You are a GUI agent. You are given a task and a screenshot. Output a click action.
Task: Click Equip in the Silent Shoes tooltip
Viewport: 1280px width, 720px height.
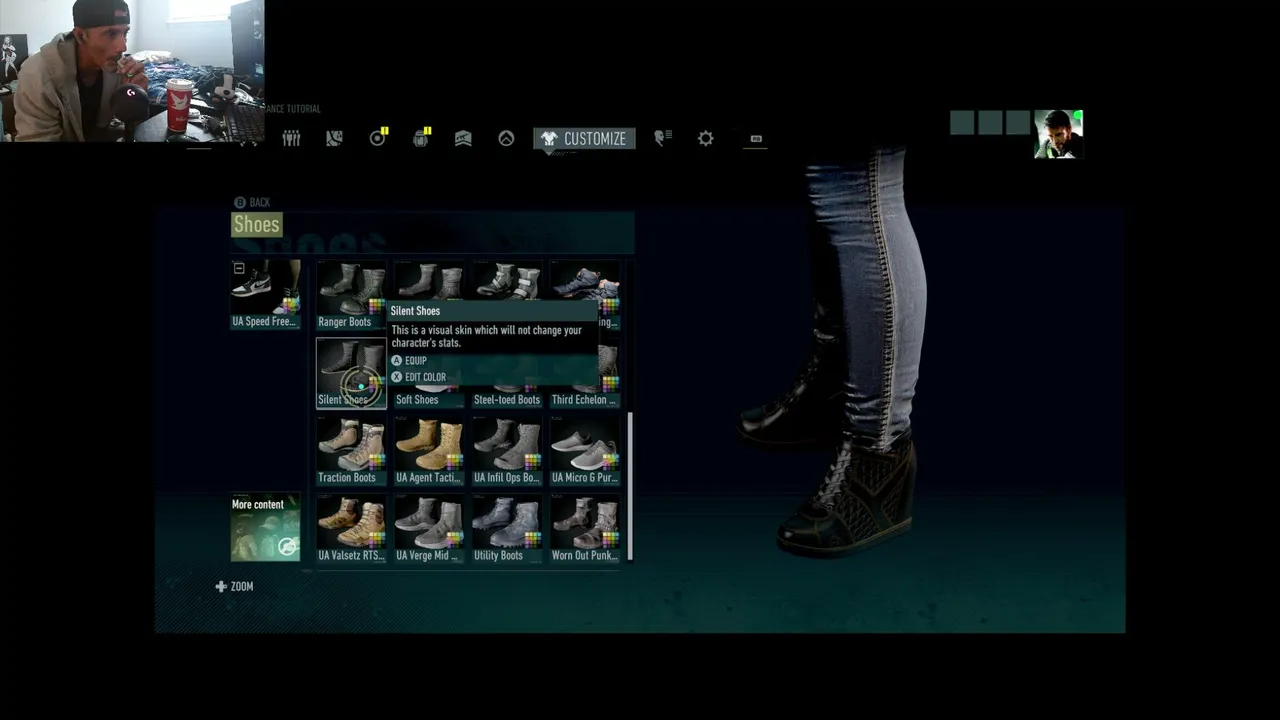click(x=410, y=361)
